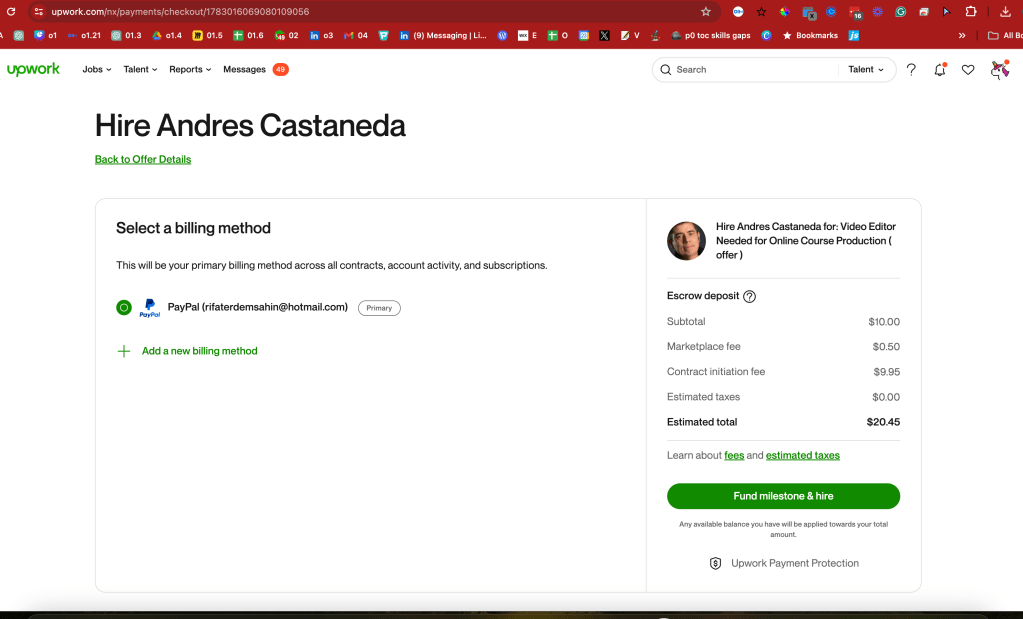
Task: Open the 'o1.4' Google Drive bookmark
Action: pyautogui.click(x=167, y=35)
